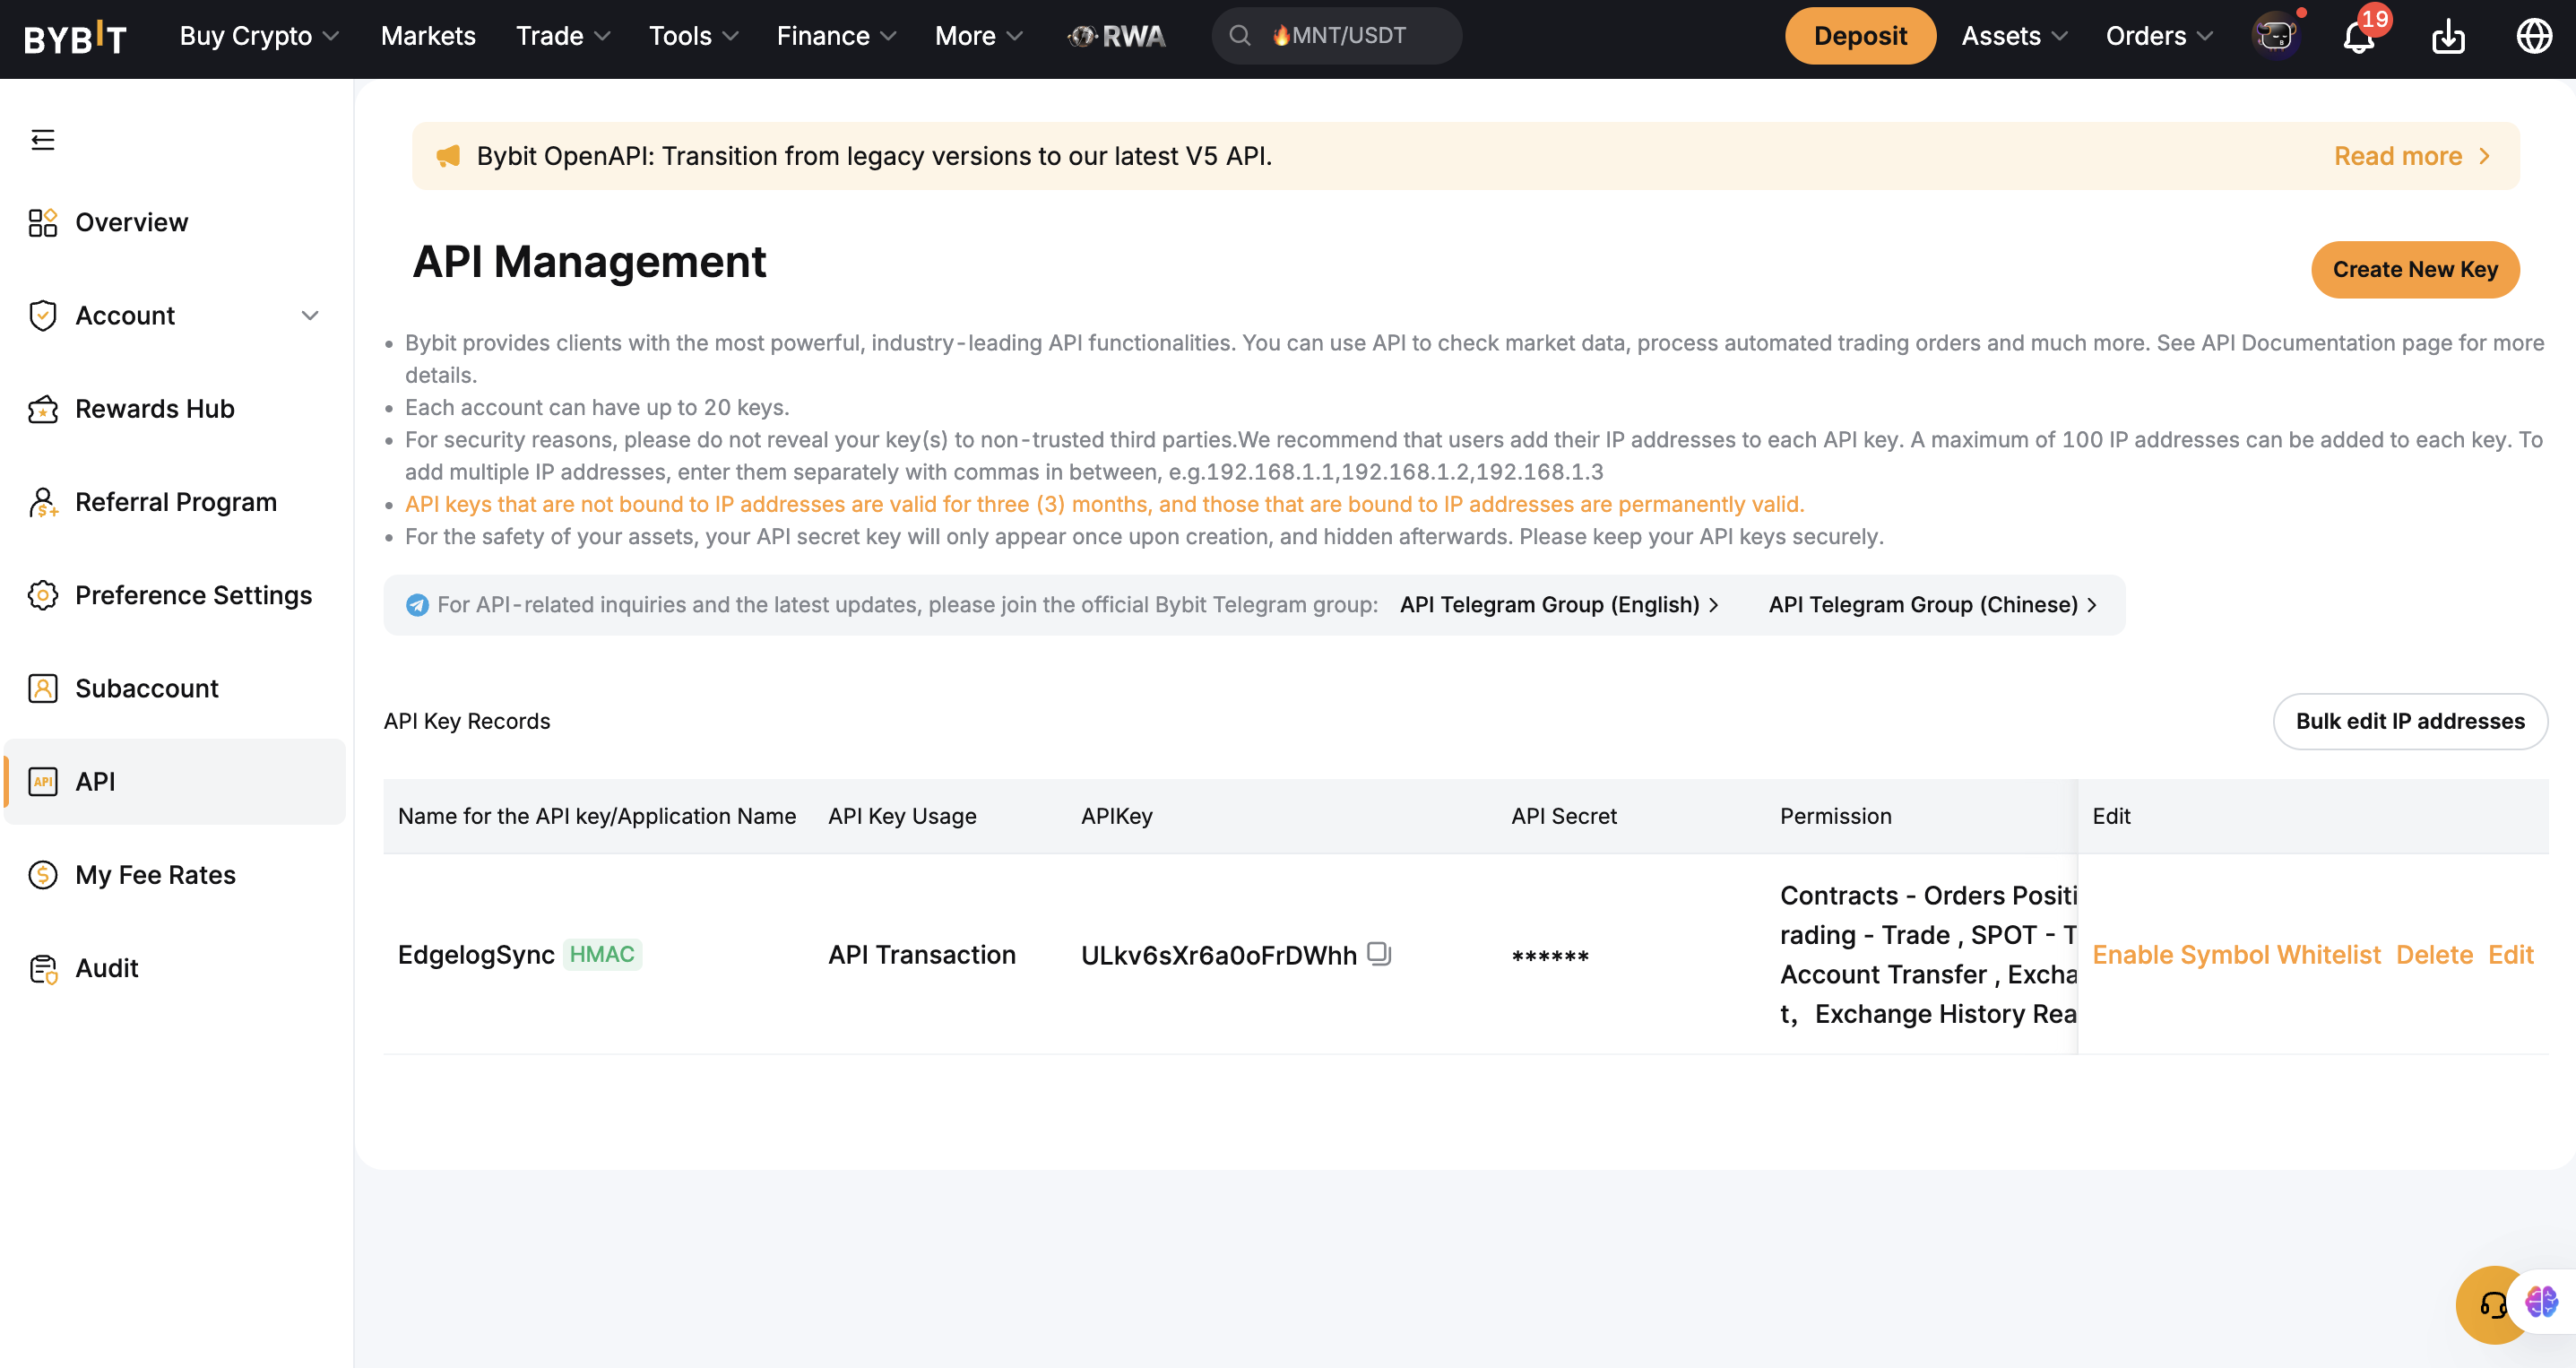Focus the MNT/USDT search field
The width and height of the screenshot is (2576, 1368).
click(x=1337, y=36)
